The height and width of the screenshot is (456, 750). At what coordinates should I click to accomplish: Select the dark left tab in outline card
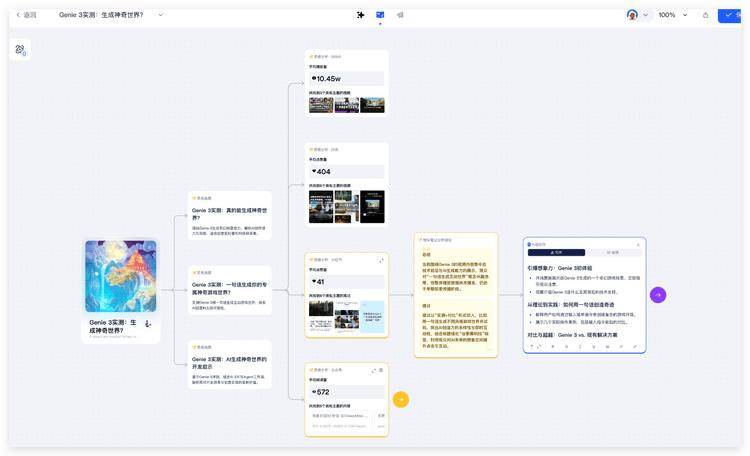(x=555, y=252)
